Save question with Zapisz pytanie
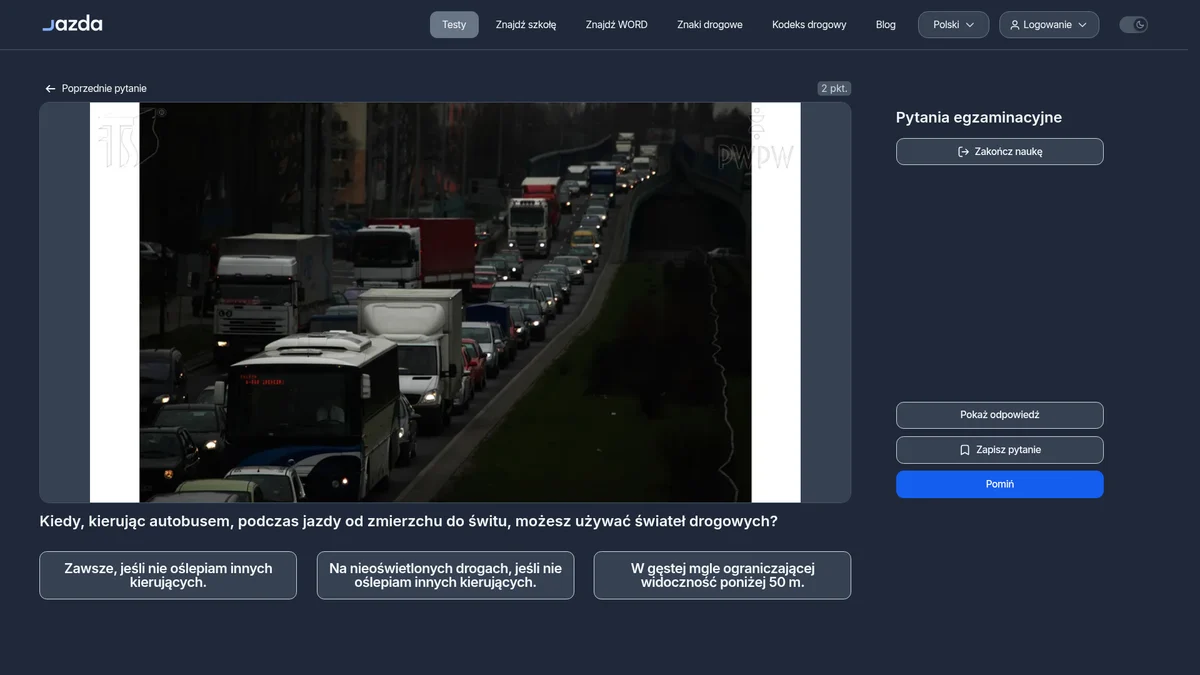 click(x=1000, y=450)
